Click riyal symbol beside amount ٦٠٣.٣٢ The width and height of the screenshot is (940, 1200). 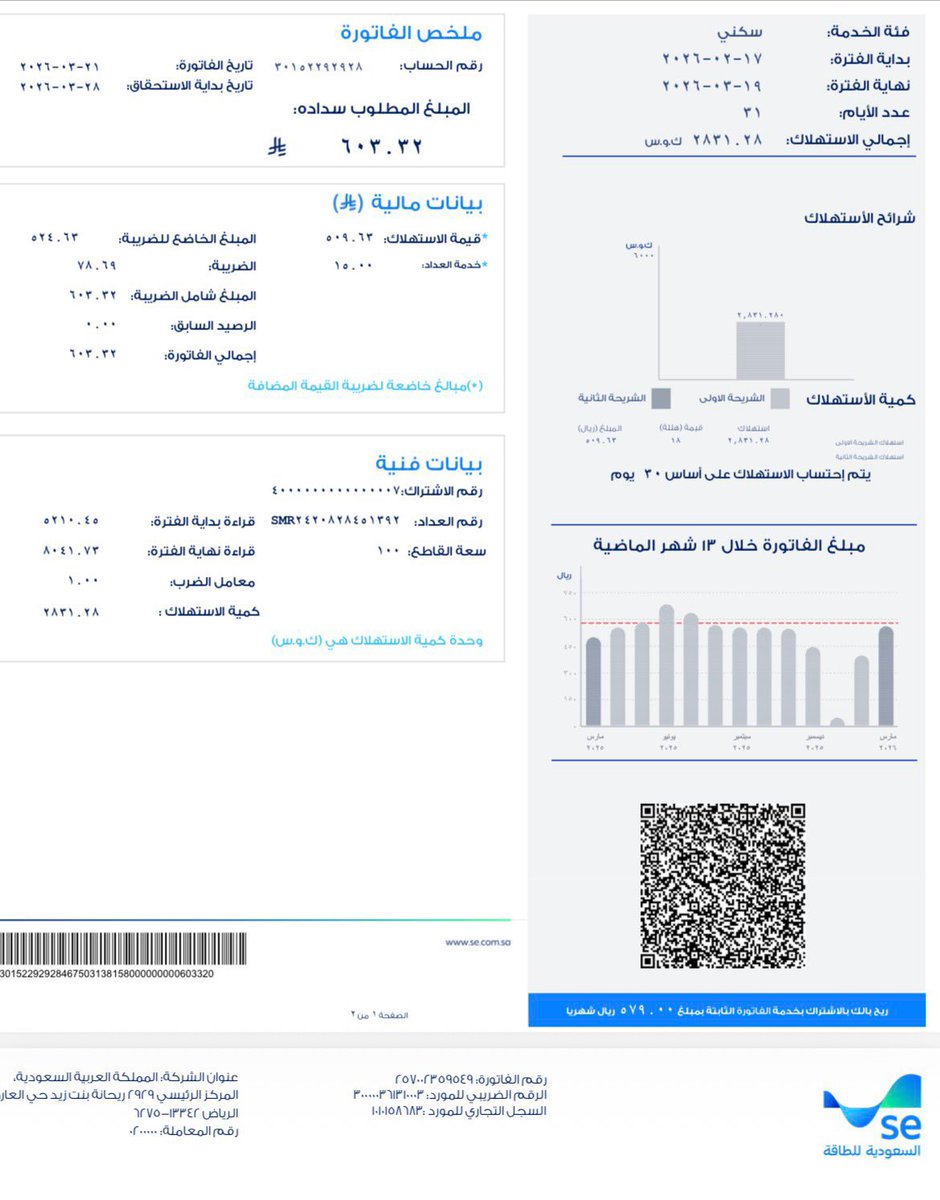pos(277,147)
